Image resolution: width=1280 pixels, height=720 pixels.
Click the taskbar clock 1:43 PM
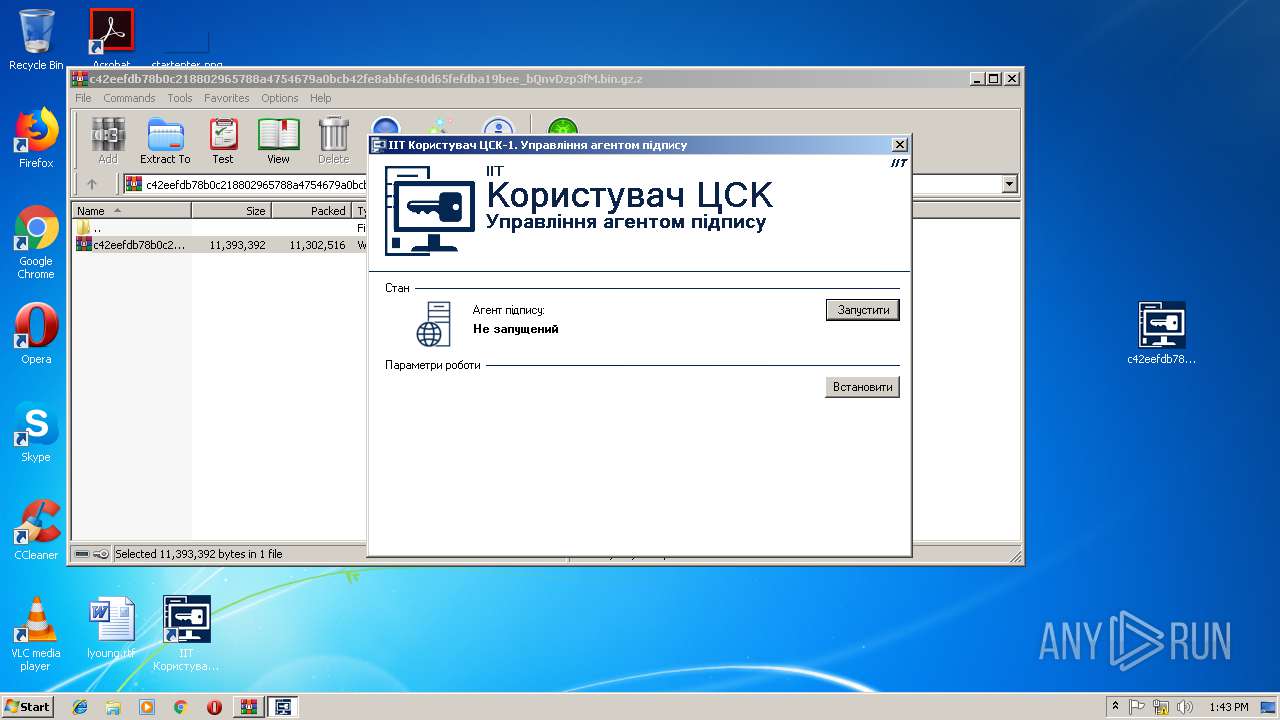pyautogui.click(x=1228, y=707)
